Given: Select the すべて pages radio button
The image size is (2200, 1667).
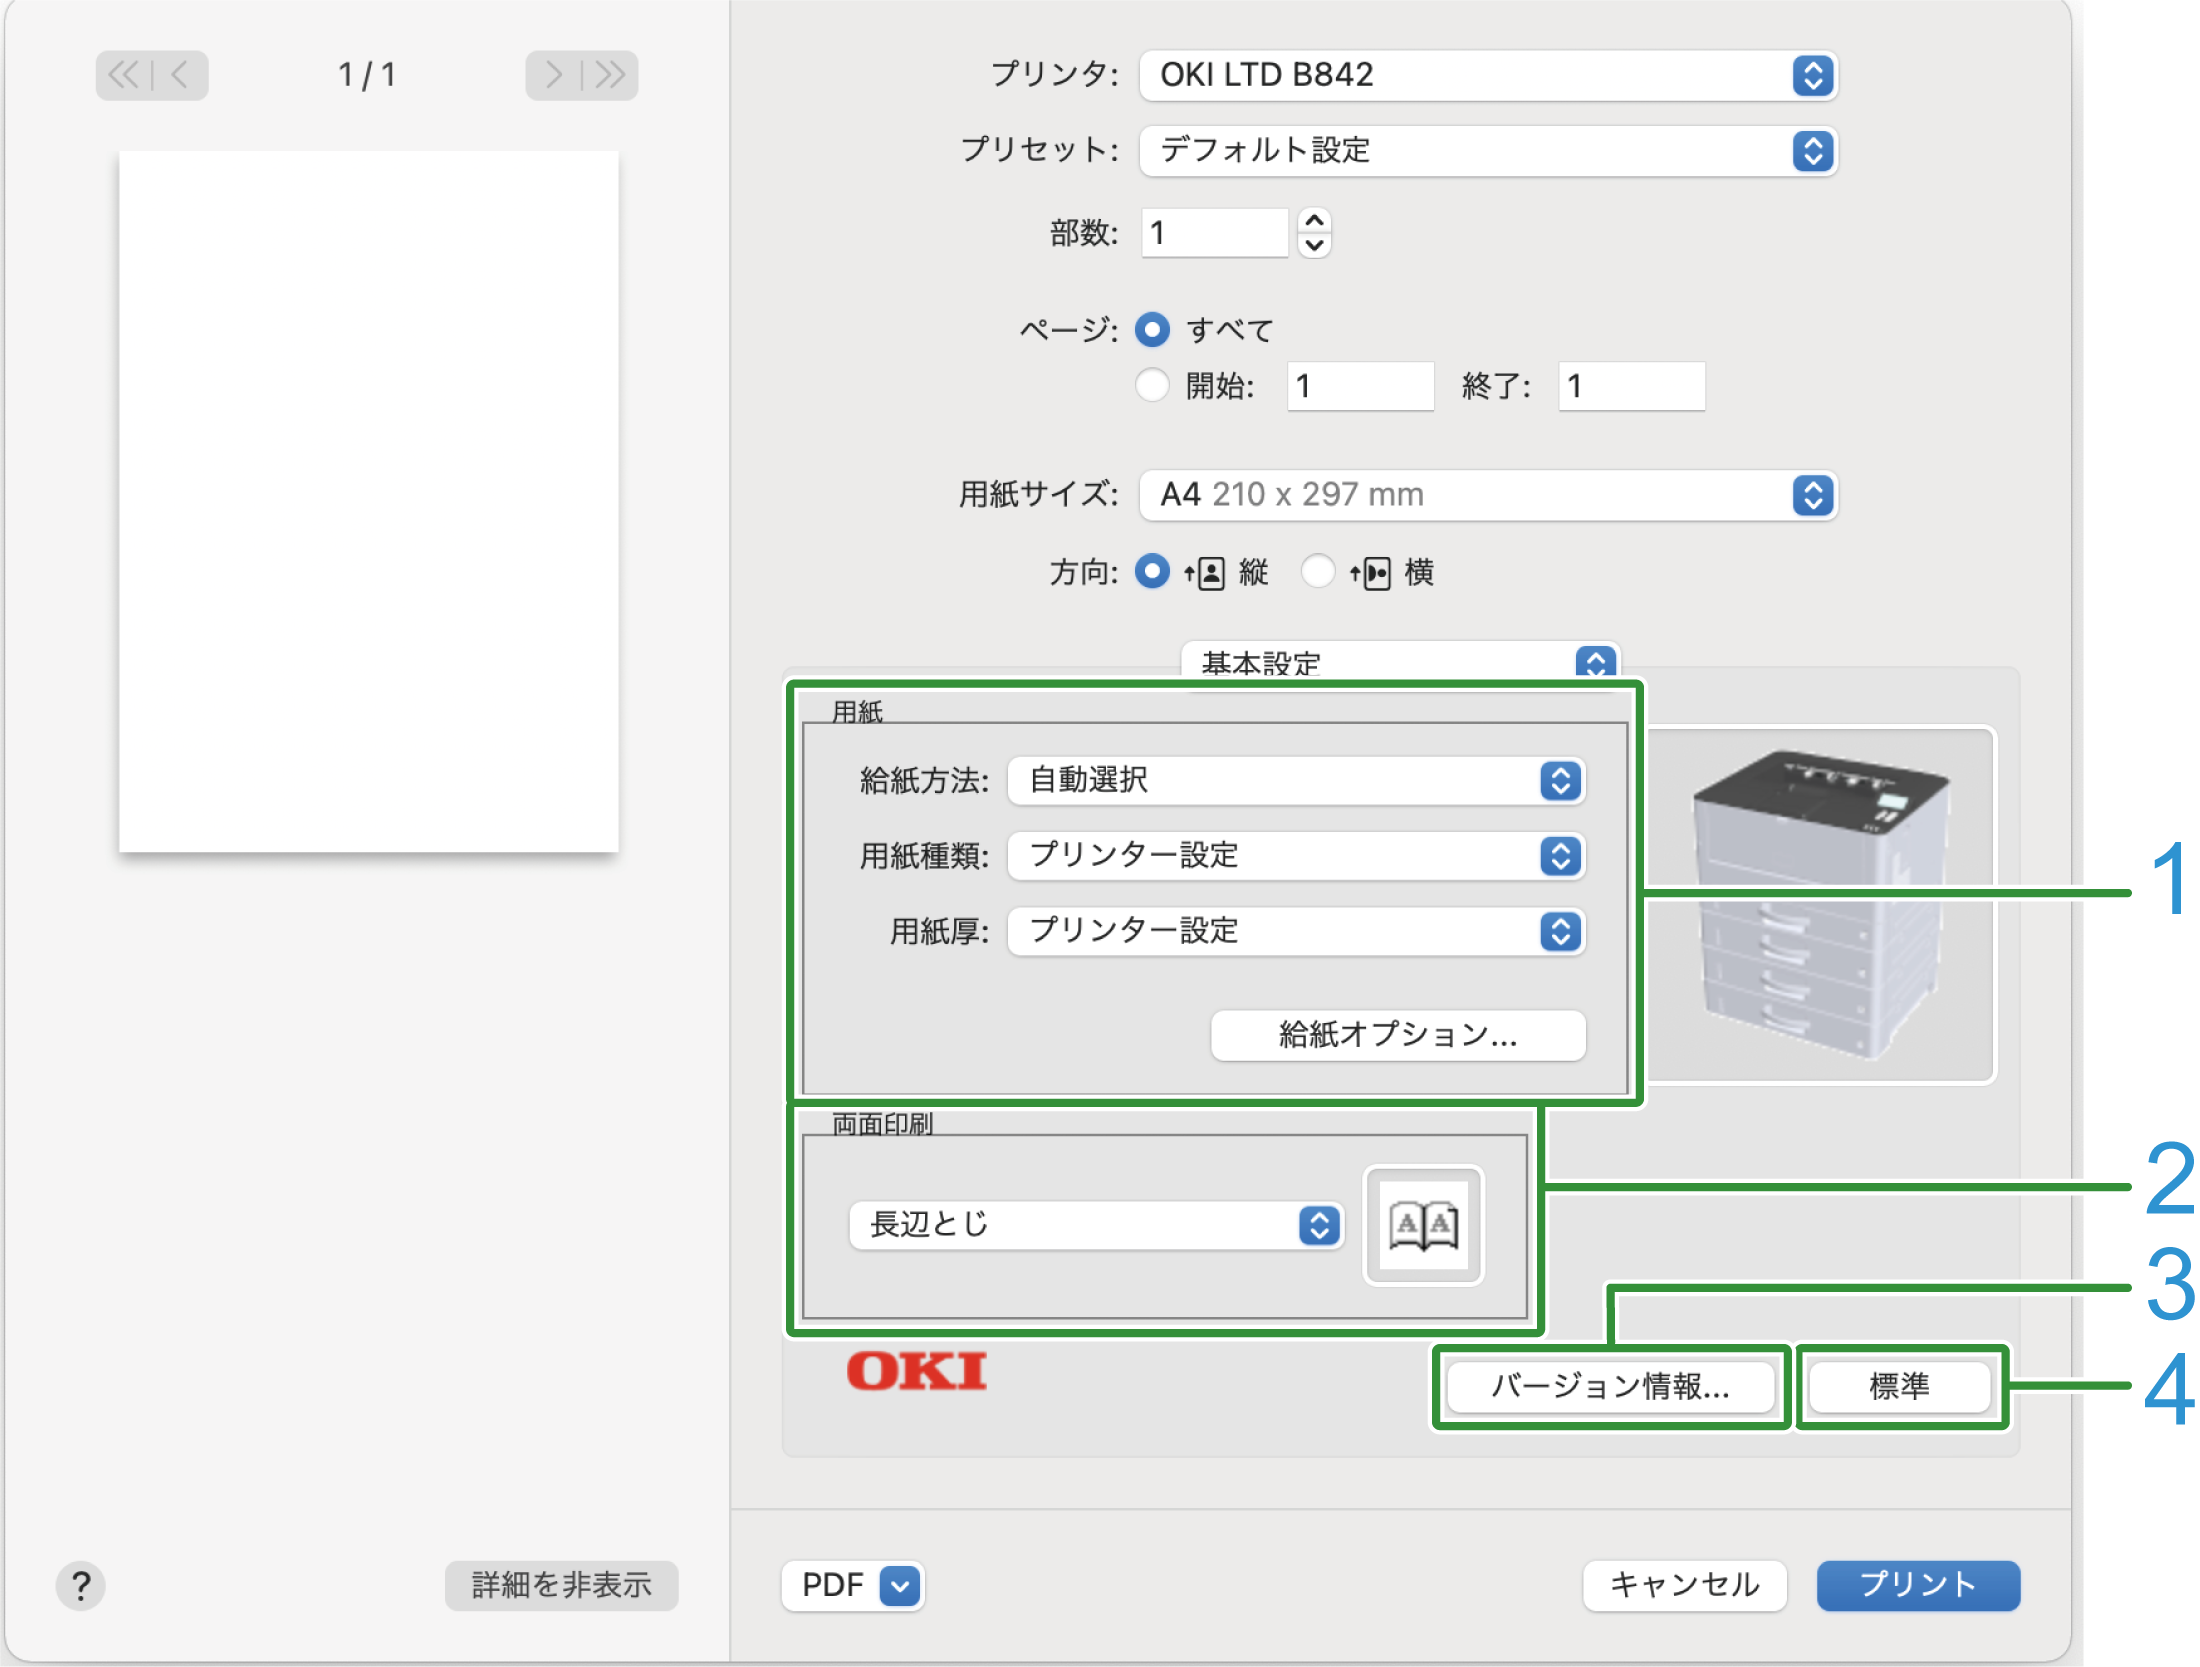Looking at the screenshot, I should (x=1152, y=330).
